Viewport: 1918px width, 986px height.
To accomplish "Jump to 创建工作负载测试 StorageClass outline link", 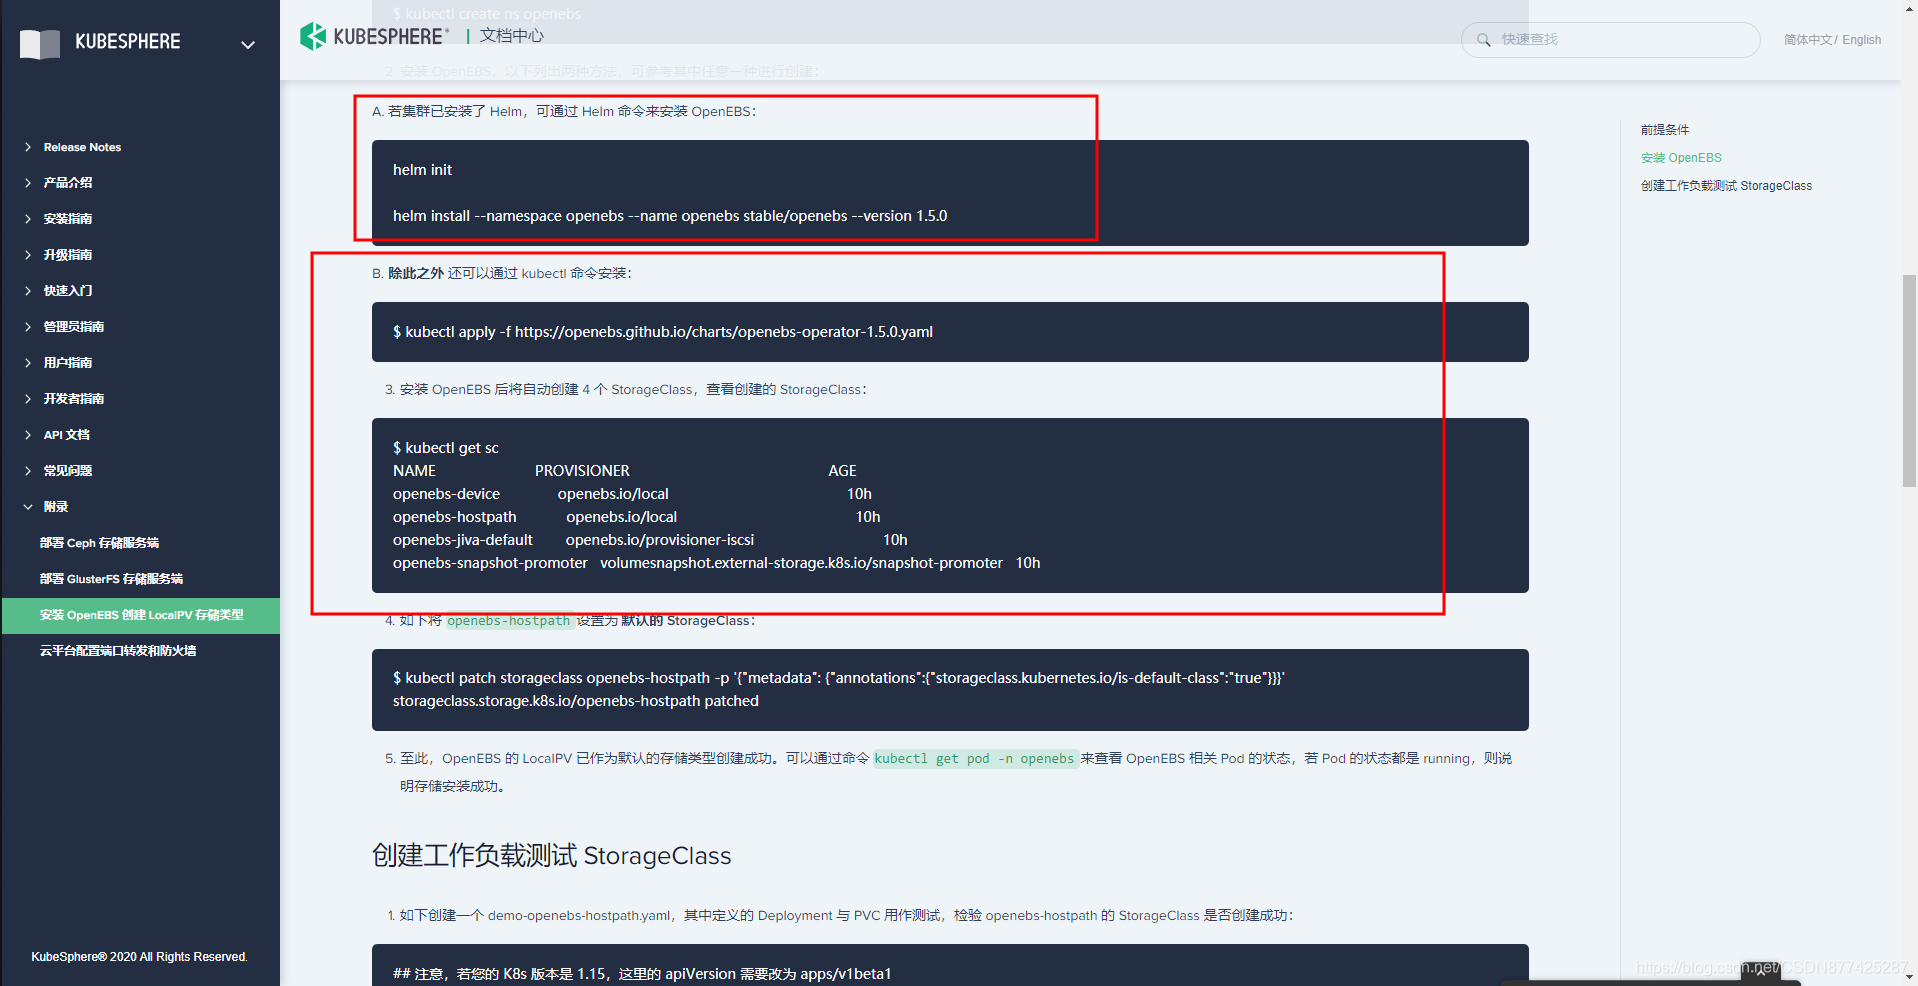I will pos(1726,186).
